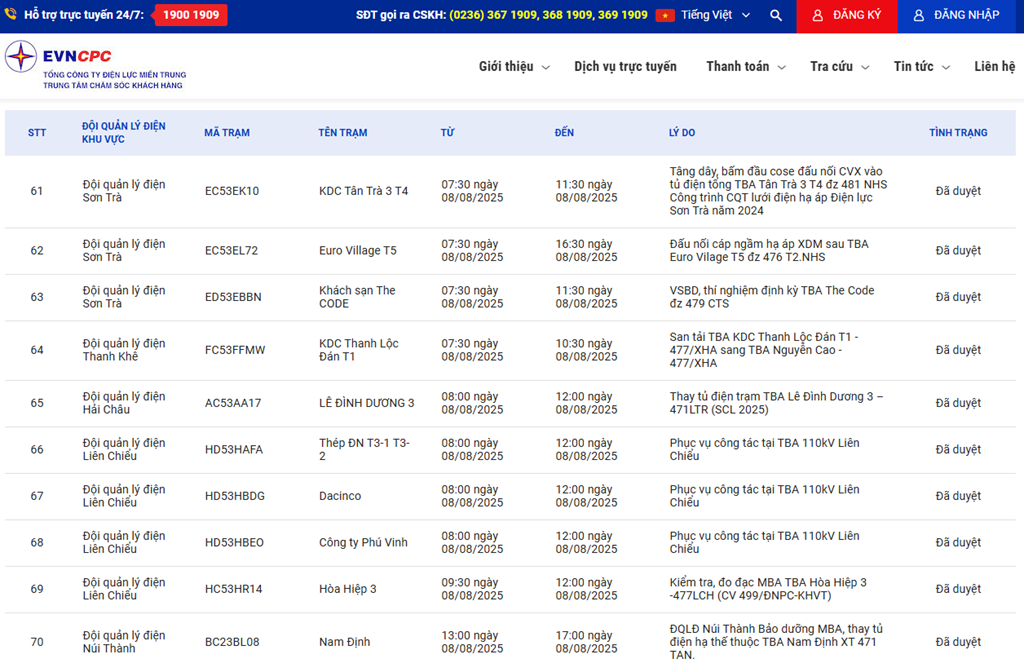
Task: Expand the Giới thiệu menu
Action: click(x=514, y=67)
